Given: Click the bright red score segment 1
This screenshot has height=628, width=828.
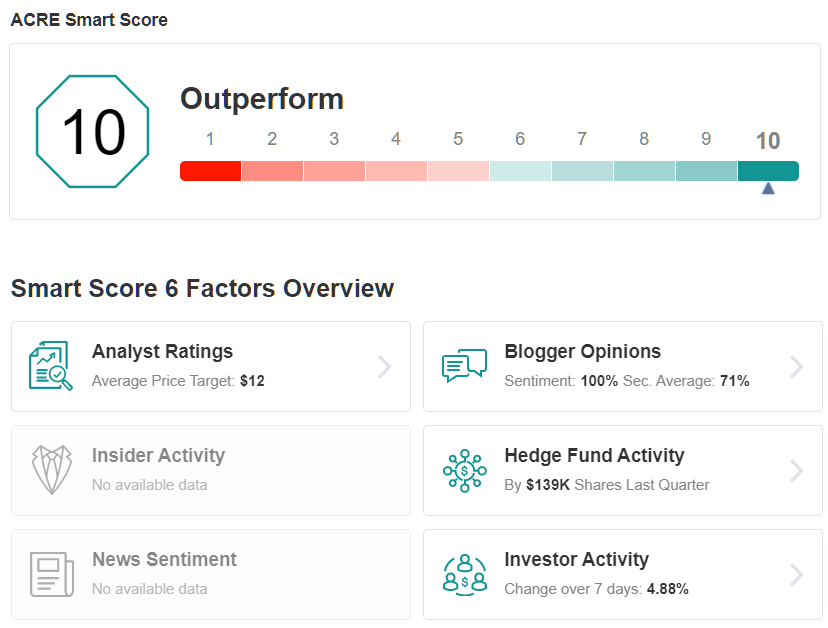Looking at the screenshot, I should tap(210, 171).
